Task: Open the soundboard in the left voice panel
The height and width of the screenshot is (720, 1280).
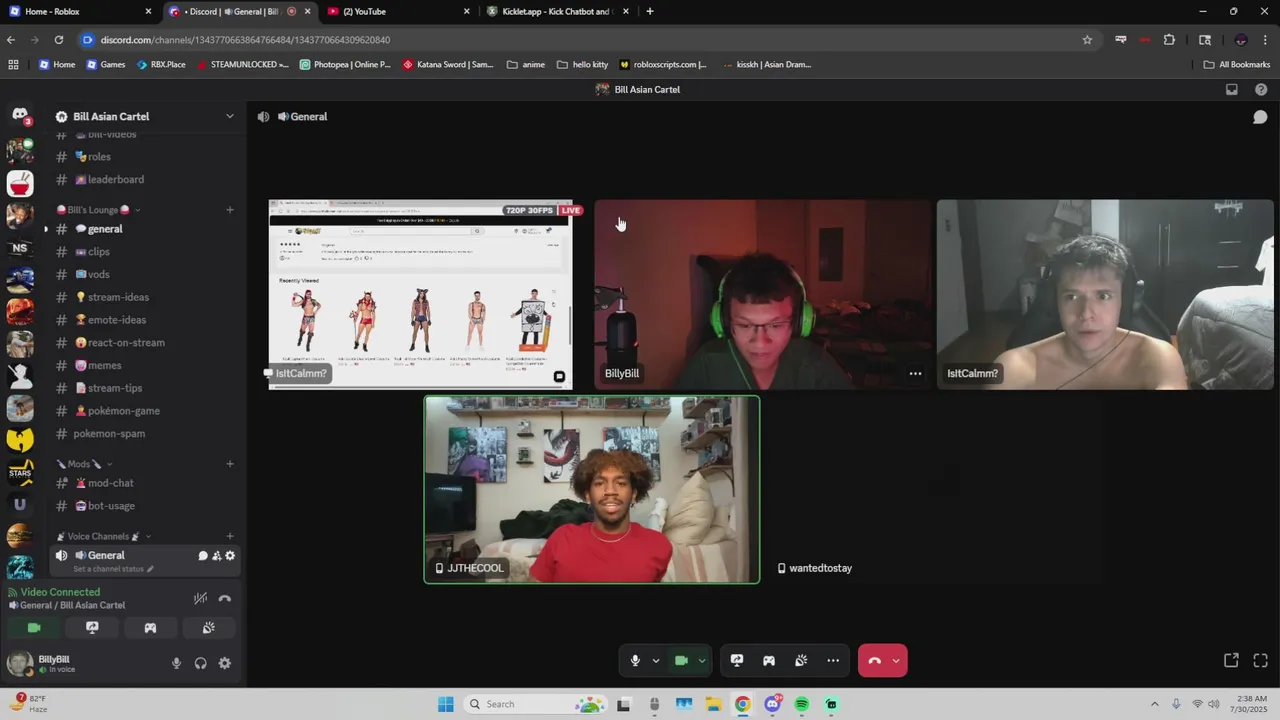Action: tap(208, 628)
